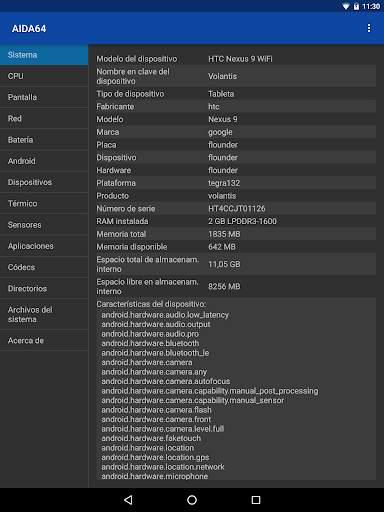Image resolution: width=384 pixels, height=512 pixels.
Task: Select android.hardware.audio.low_latency entry
Action: [x=165, y=315]
